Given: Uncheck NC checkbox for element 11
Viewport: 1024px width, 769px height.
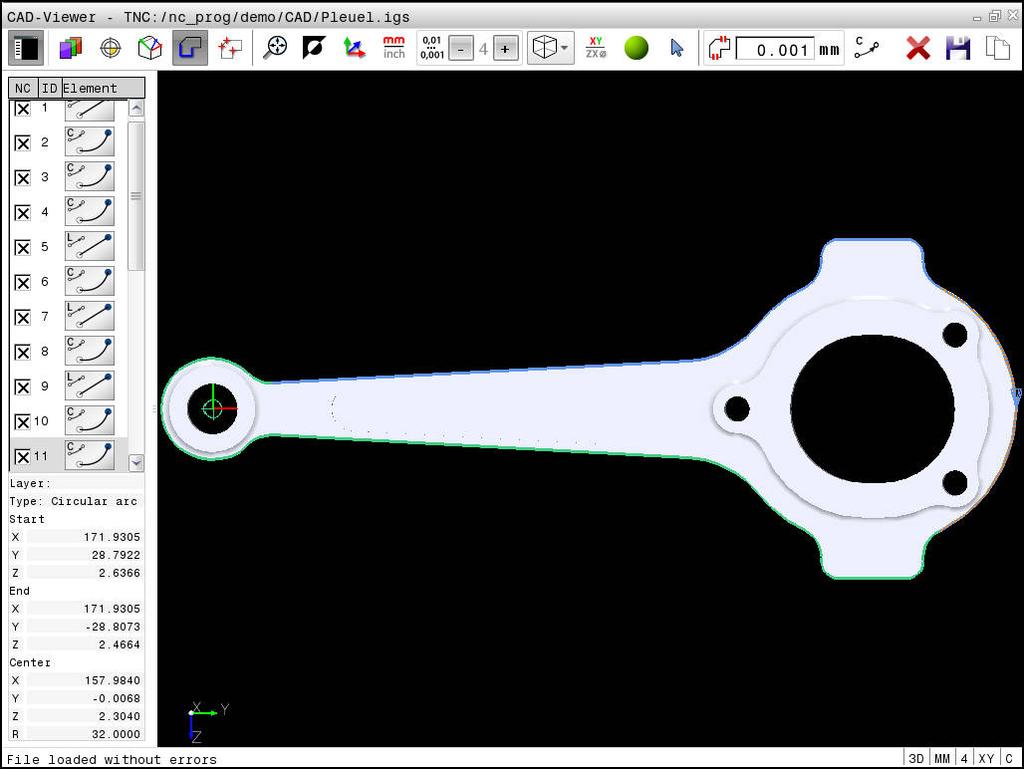Looking at the screenshot, I should 22,457.
